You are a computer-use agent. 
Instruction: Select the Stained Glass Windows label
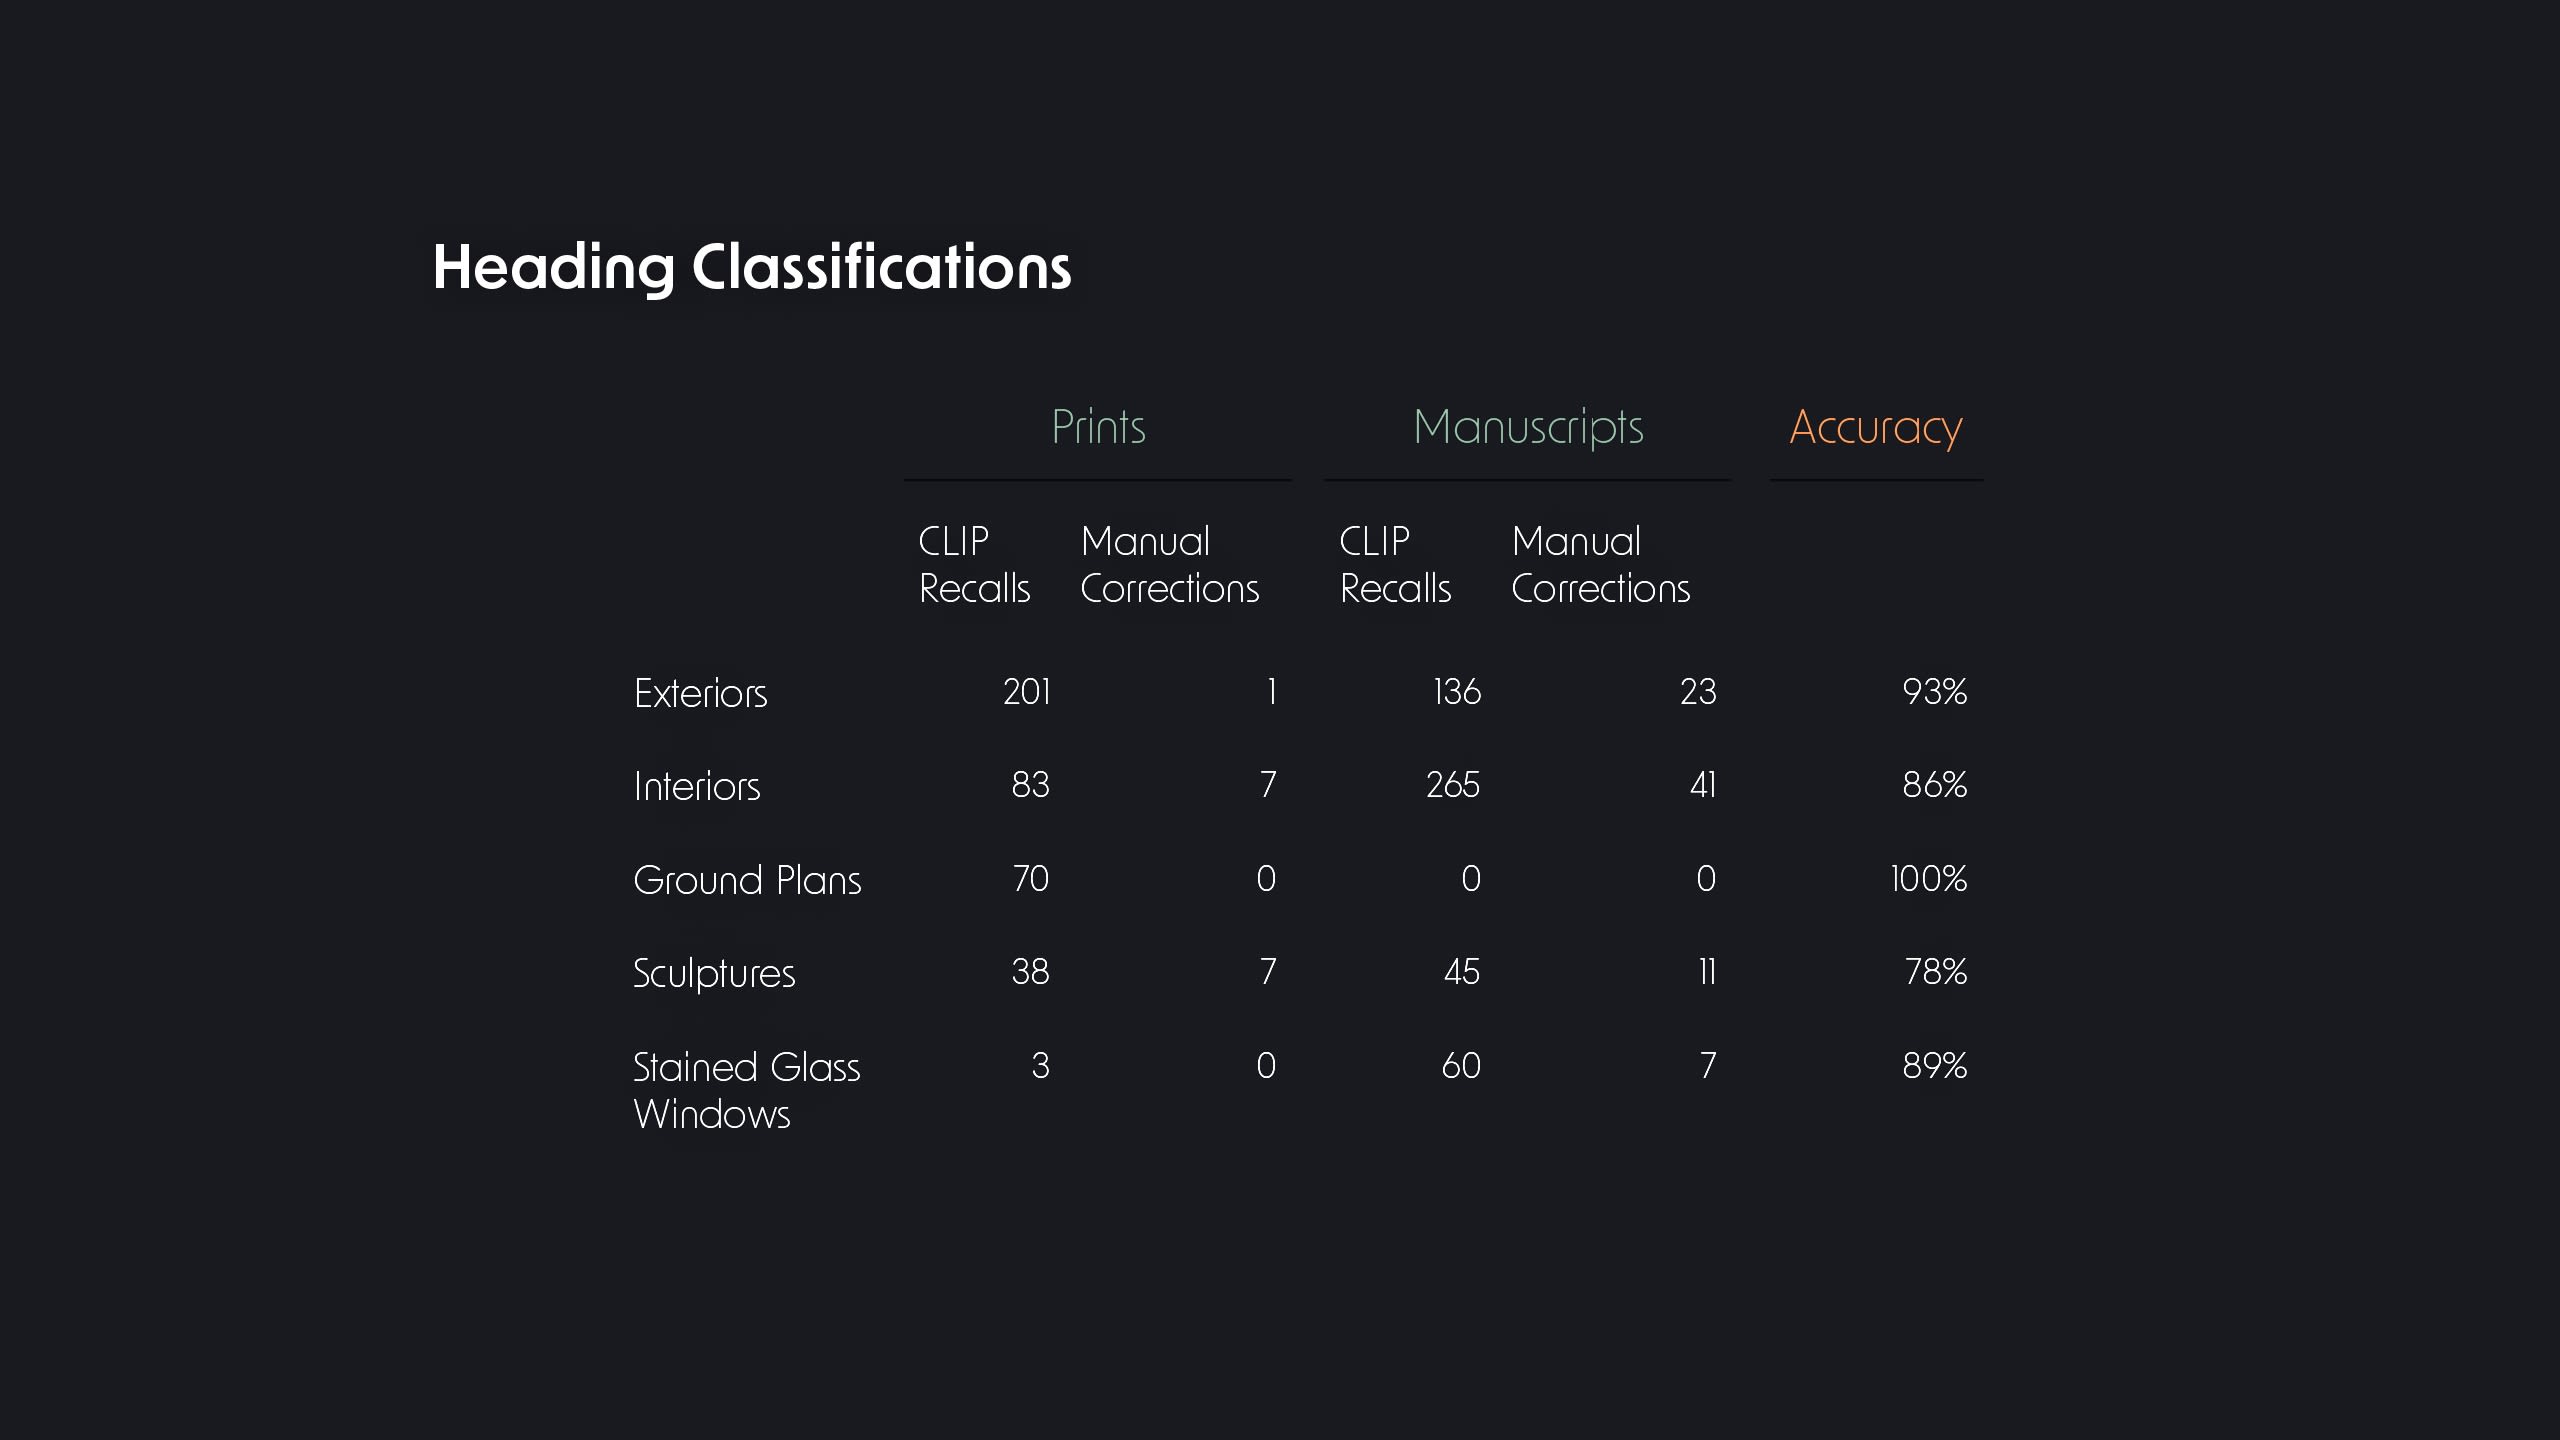pyautogui.click(x=746, y=1090)
